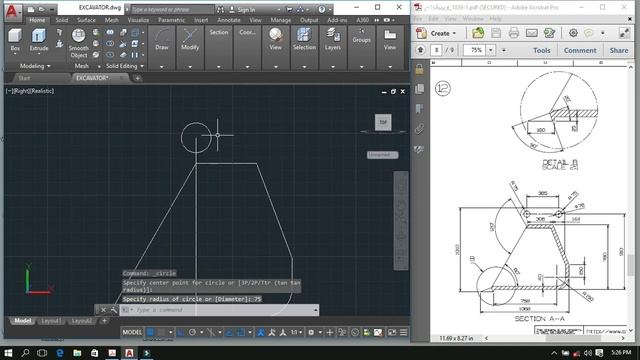The width and height of the screenshot is (640, 360).
Task: Toggle snap mode in AutoCAD status bar
Action: click(x=162, y=333)
